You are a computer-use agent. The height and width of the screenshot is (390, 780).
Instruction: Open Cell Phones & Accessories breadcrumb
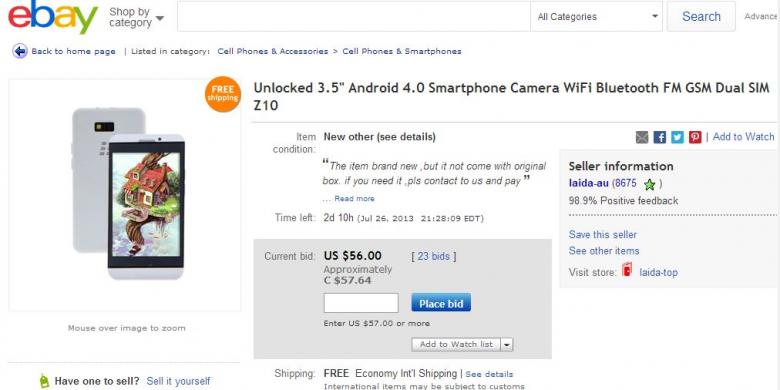[x=273, y=51]
